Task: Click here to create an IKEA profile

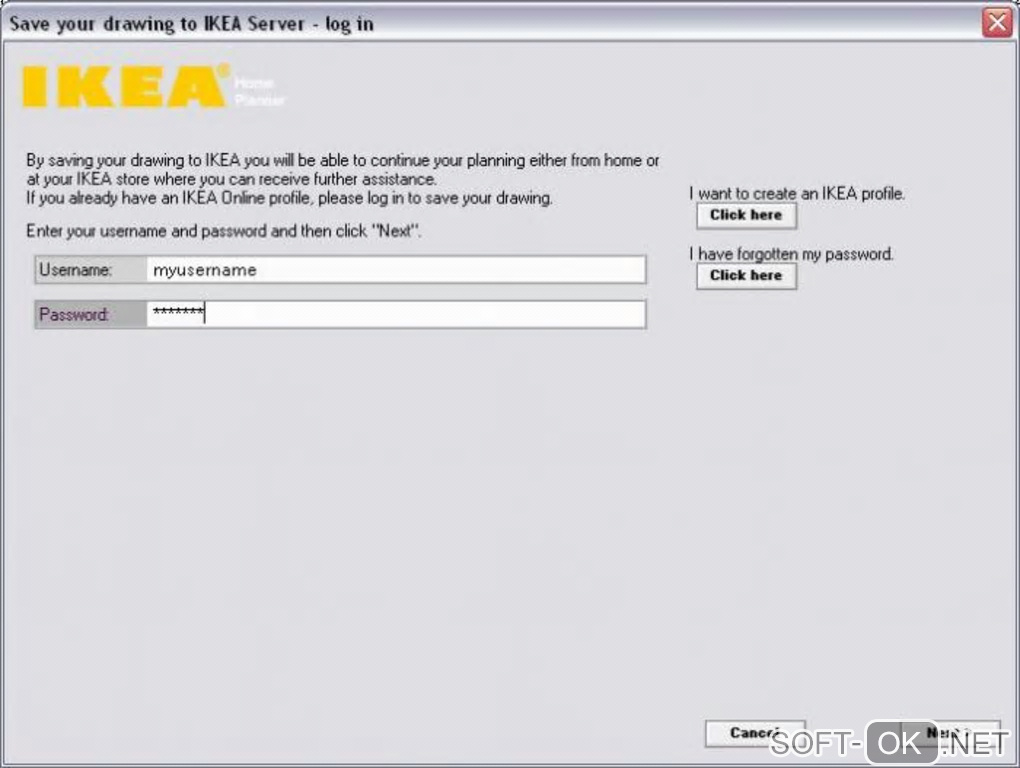Action: pos(746,215)
